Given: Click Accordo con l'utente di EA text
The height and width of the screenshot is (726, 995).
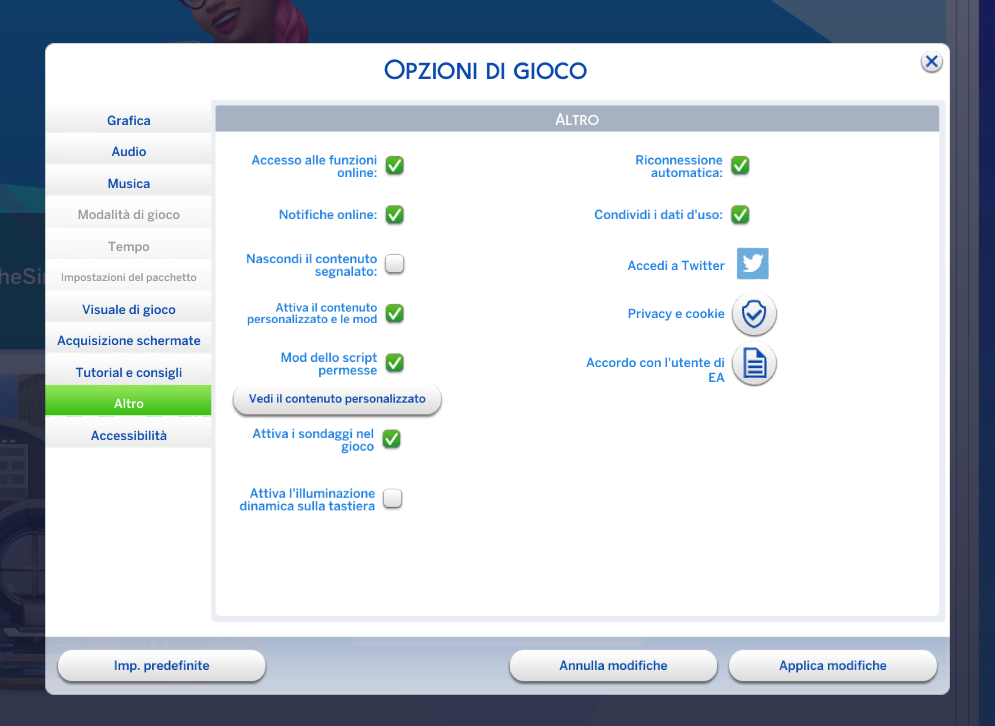Looking at the screenshot, I should pos(656,370).
